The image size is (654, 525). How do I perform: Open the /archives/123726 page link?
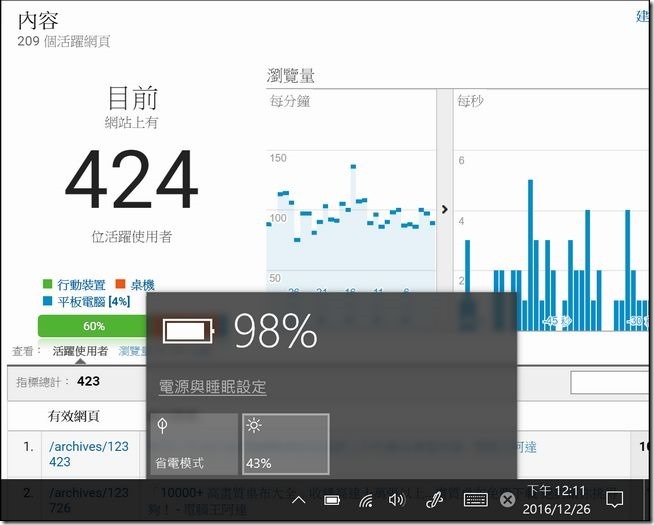pyautogui.click(x=88, y=500)
